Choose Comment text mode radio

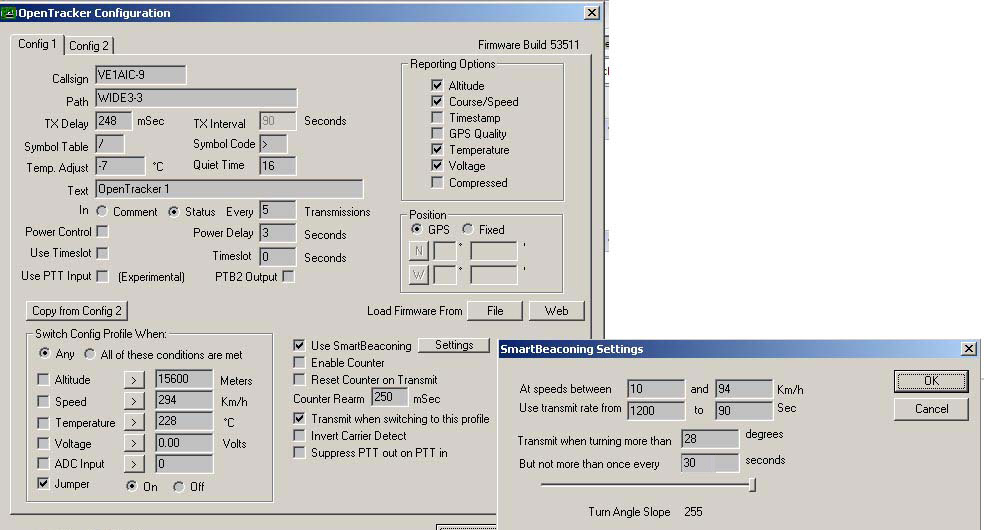click(102, 211)
